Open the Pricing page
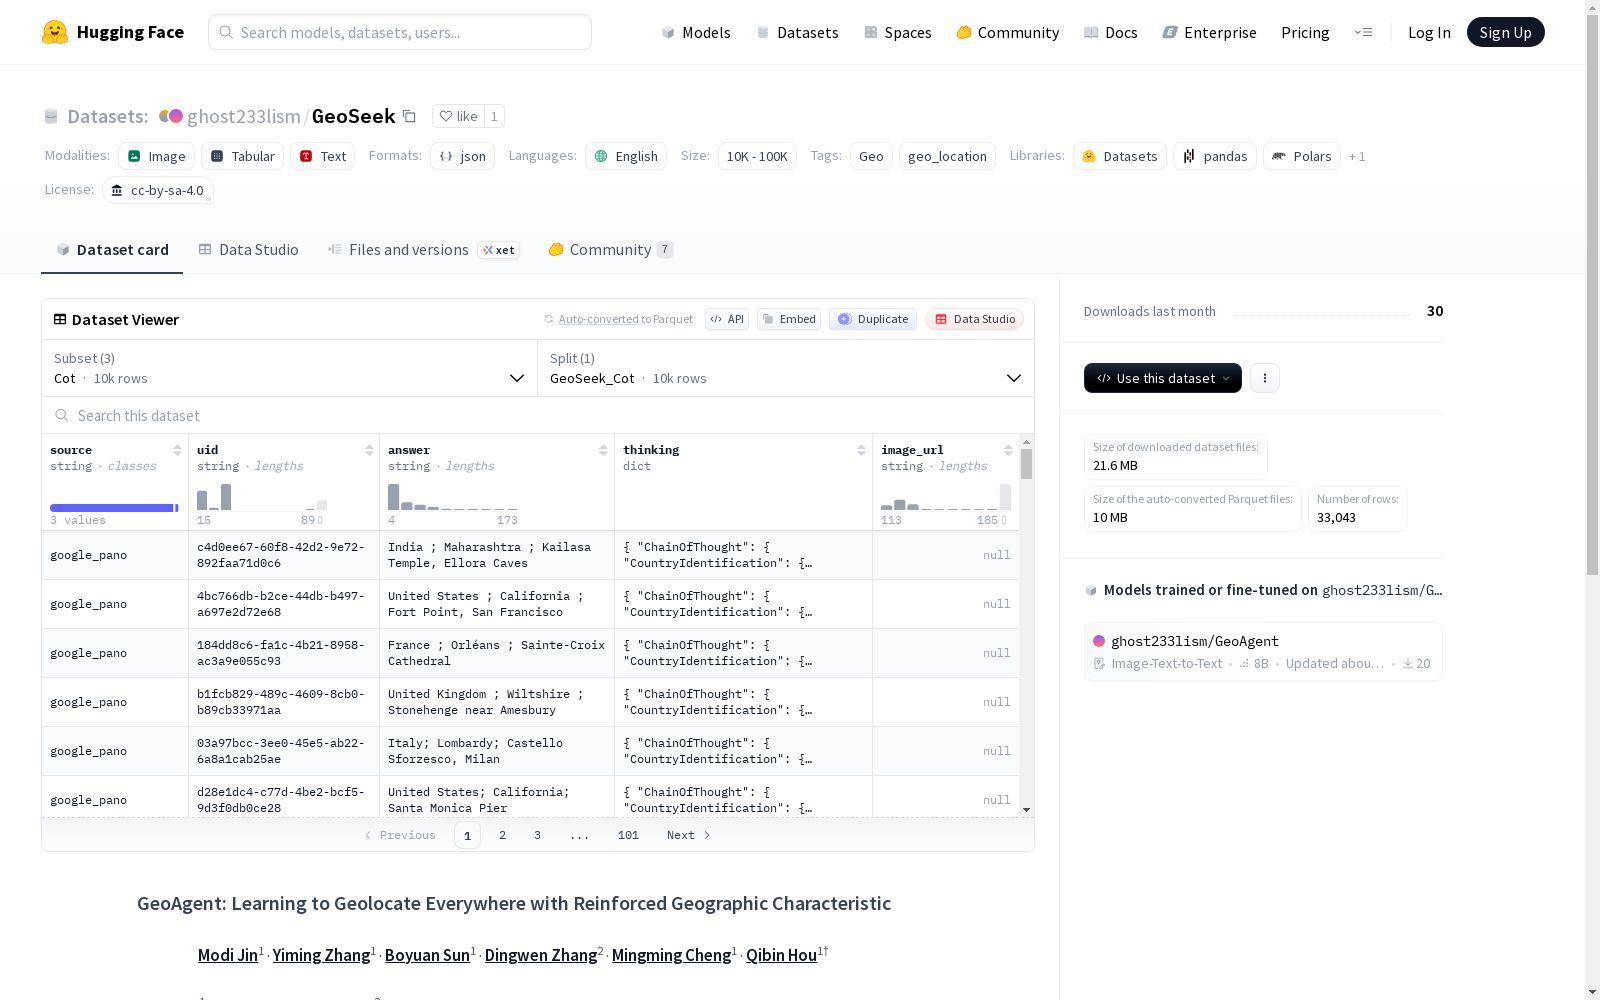This screenshot has width=1600, height=1000. pyautogui.click(x=1305, y=32)
